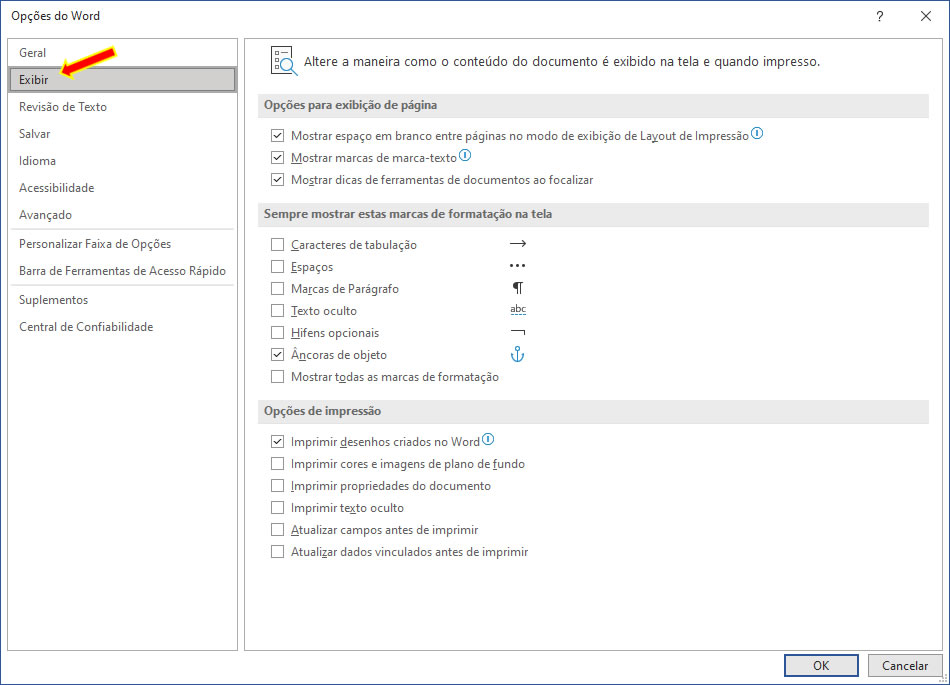Click the optional hyphen symbol
This screenshot has width=950, height=685.
(518, 332)
